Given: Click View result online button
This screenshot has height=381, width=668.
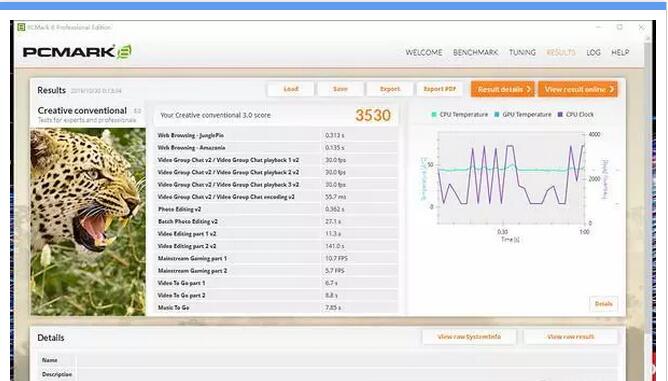Looking at the screenshot, I should [x=578, y=89].
